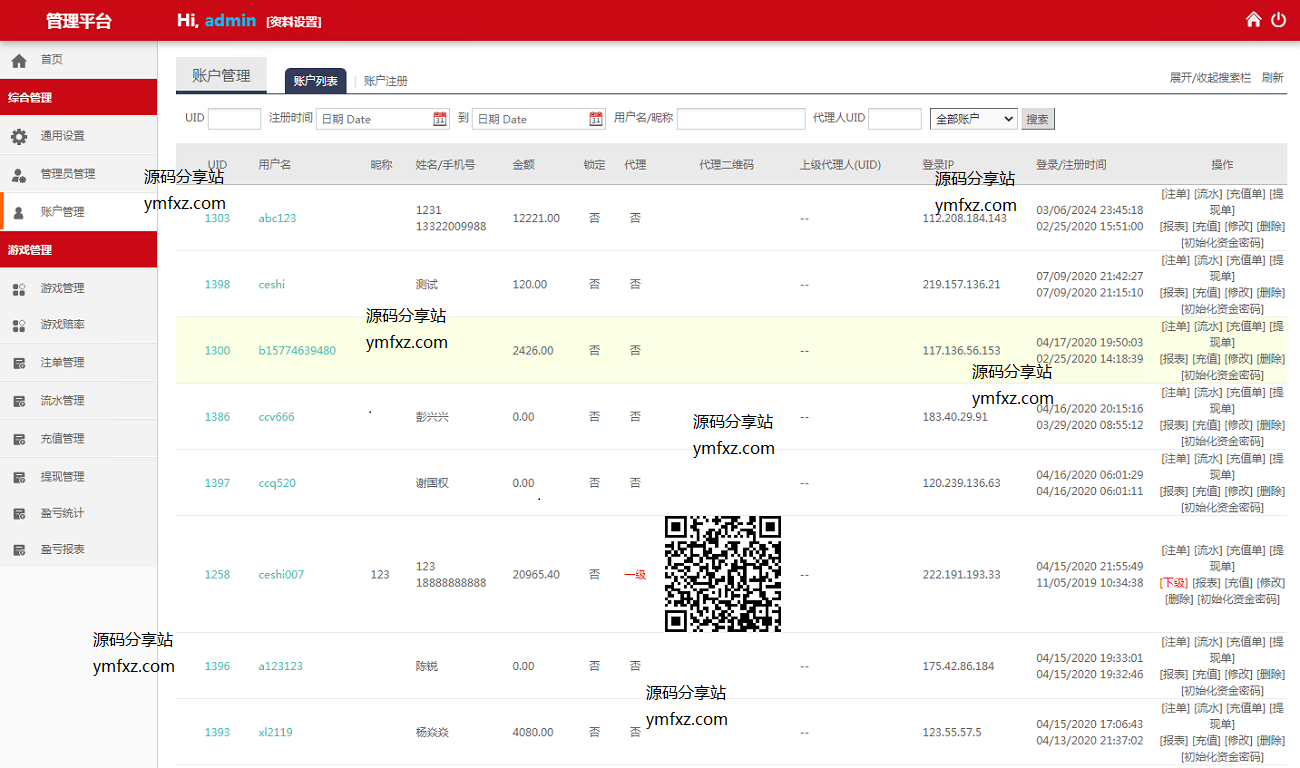Screen dimensions: 1300x768
Task: Click username link abc123
Action: click(277, 218)
